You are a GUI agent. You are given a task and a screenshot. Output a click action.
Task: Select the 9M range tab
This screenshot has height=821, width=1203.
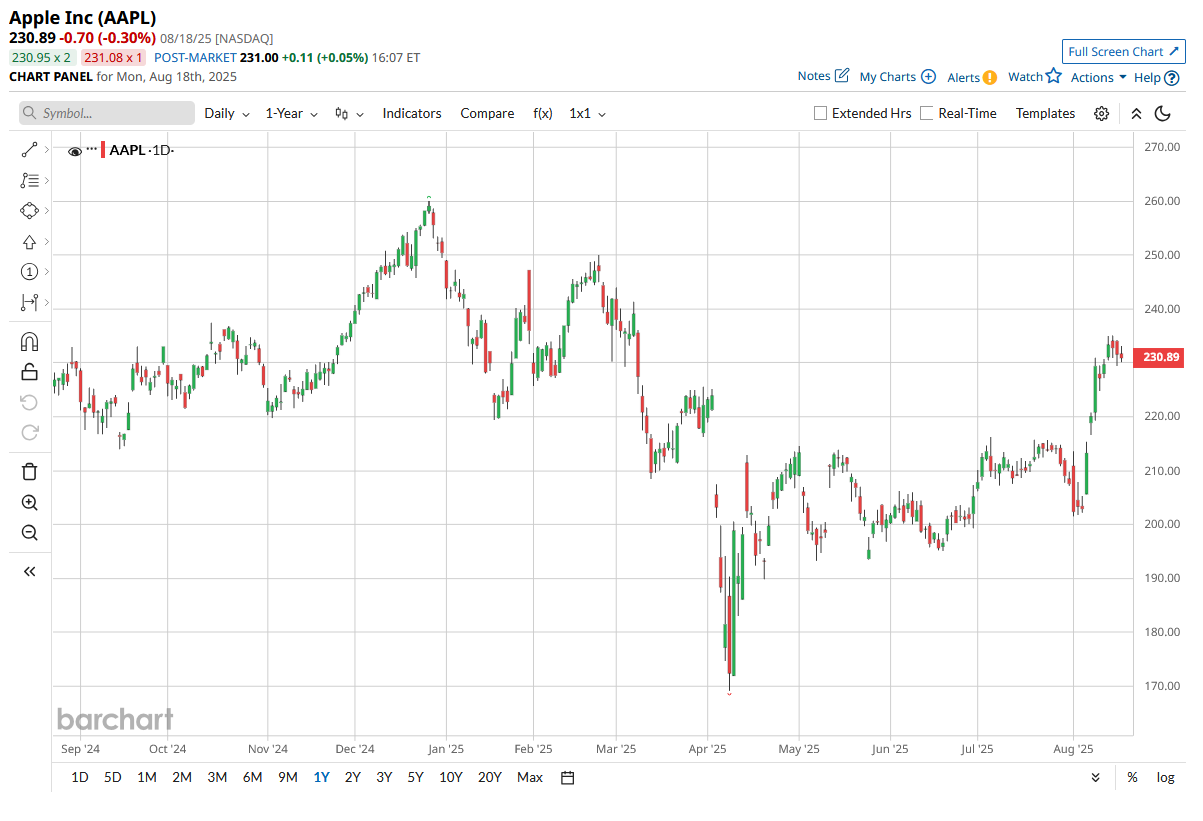(x=288, y=777)
